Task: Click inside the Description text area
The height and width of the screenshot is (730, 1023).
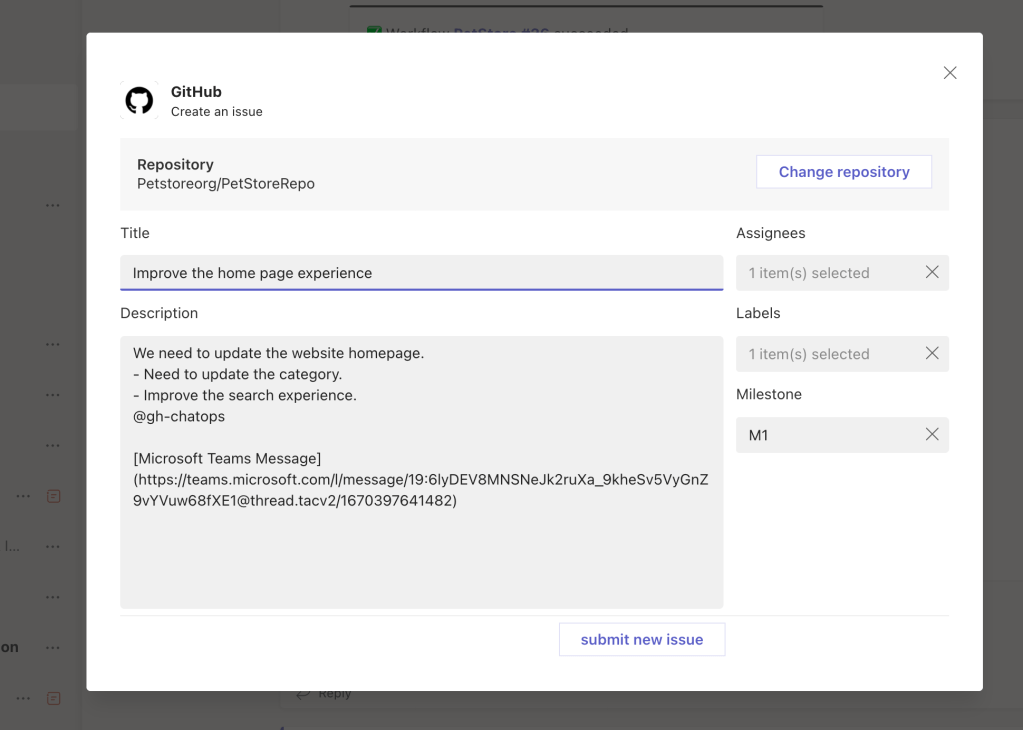Action: (x=421, y=472)
